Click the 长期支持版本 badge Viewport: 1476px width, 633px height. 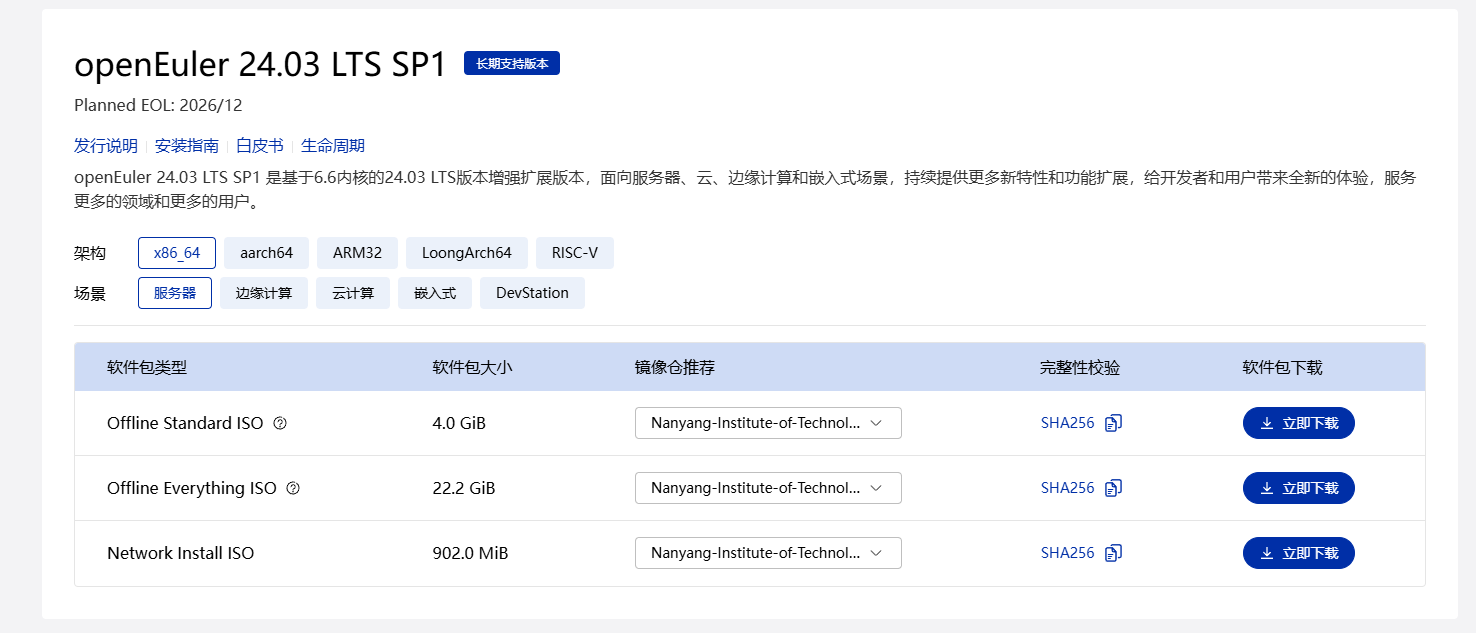click(x=512, y=63)
